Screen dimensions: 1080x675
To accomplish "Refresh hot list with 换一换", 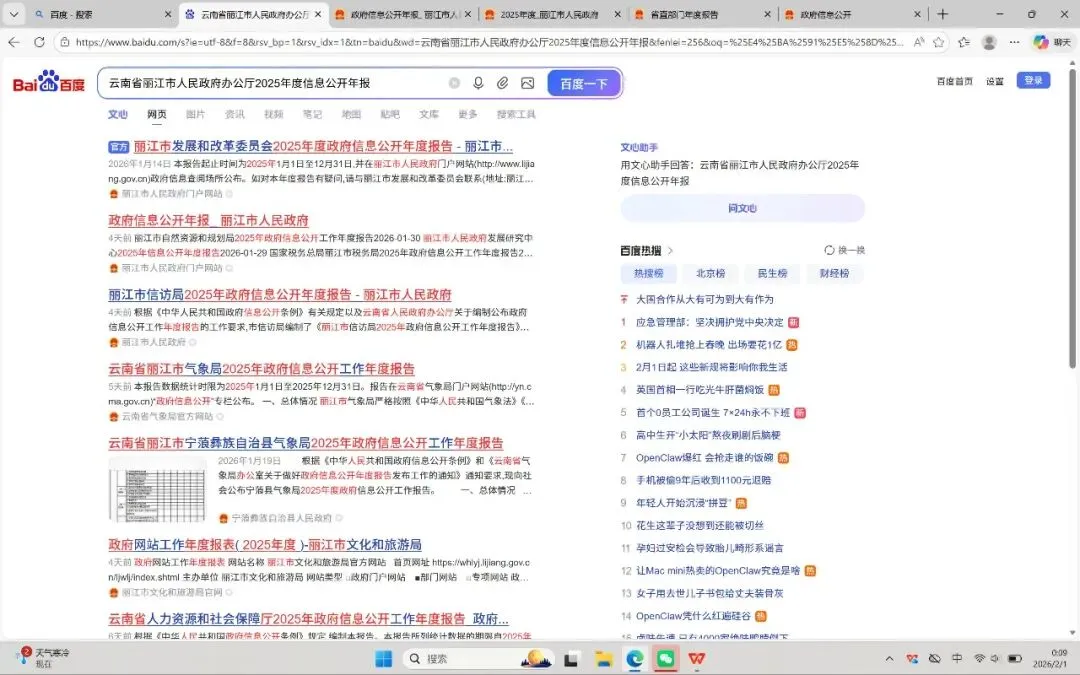I will [844, 250].
